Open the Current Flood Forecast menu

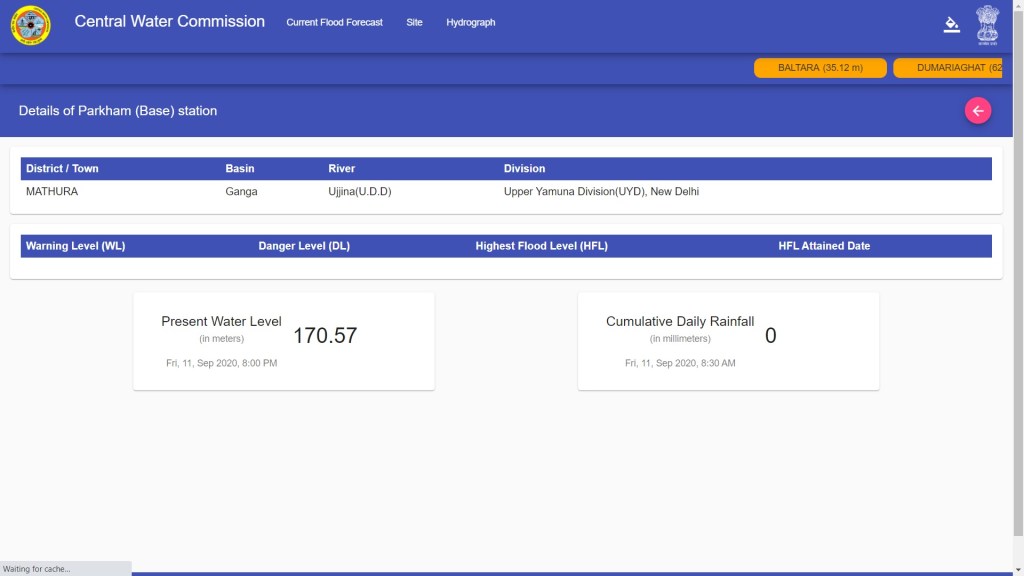(334, 22)
